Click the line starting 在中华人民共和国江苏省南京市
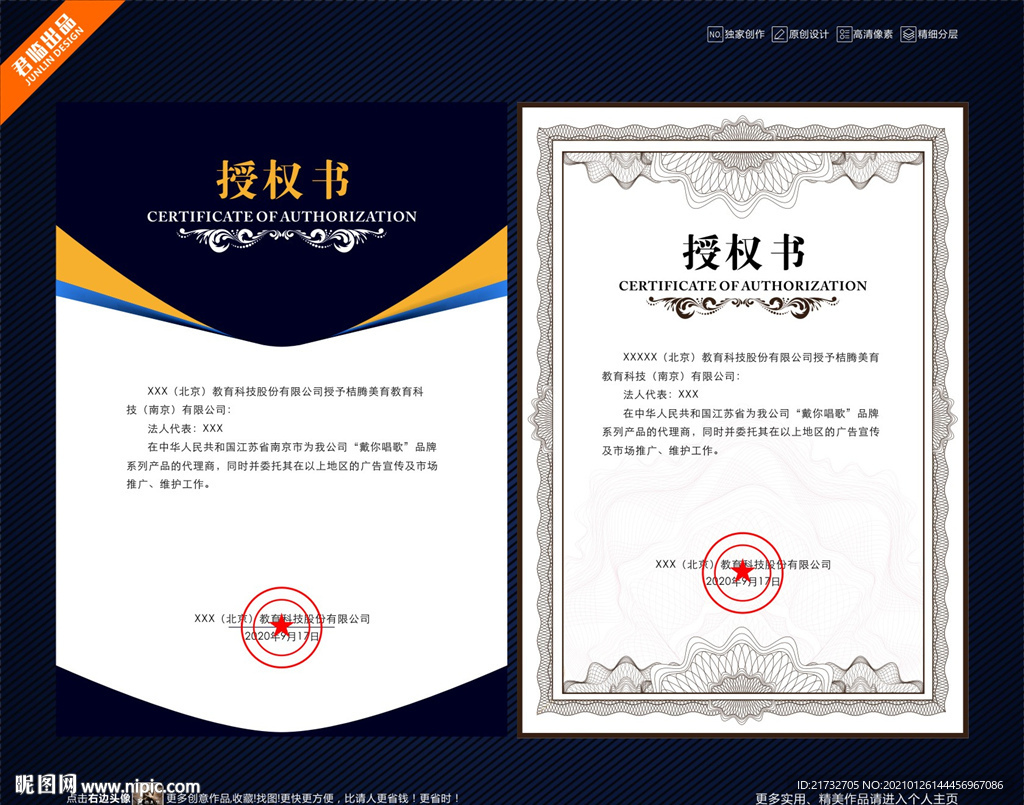Screen dimensions: 1024x805 click(x=292, y=447)
